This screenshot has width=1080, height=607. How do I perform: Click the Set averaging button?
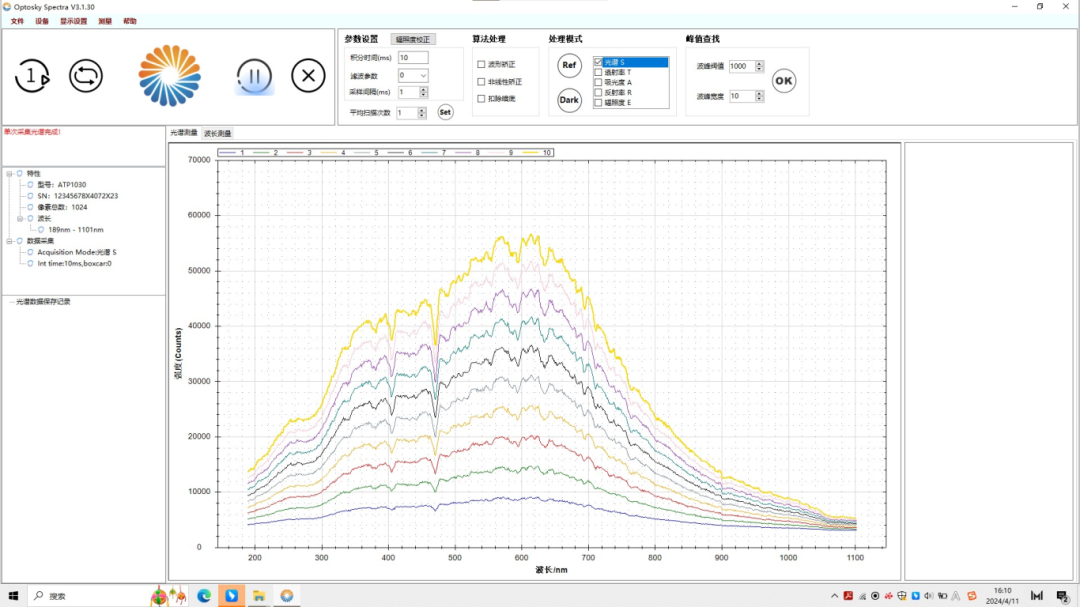point(445,112)
